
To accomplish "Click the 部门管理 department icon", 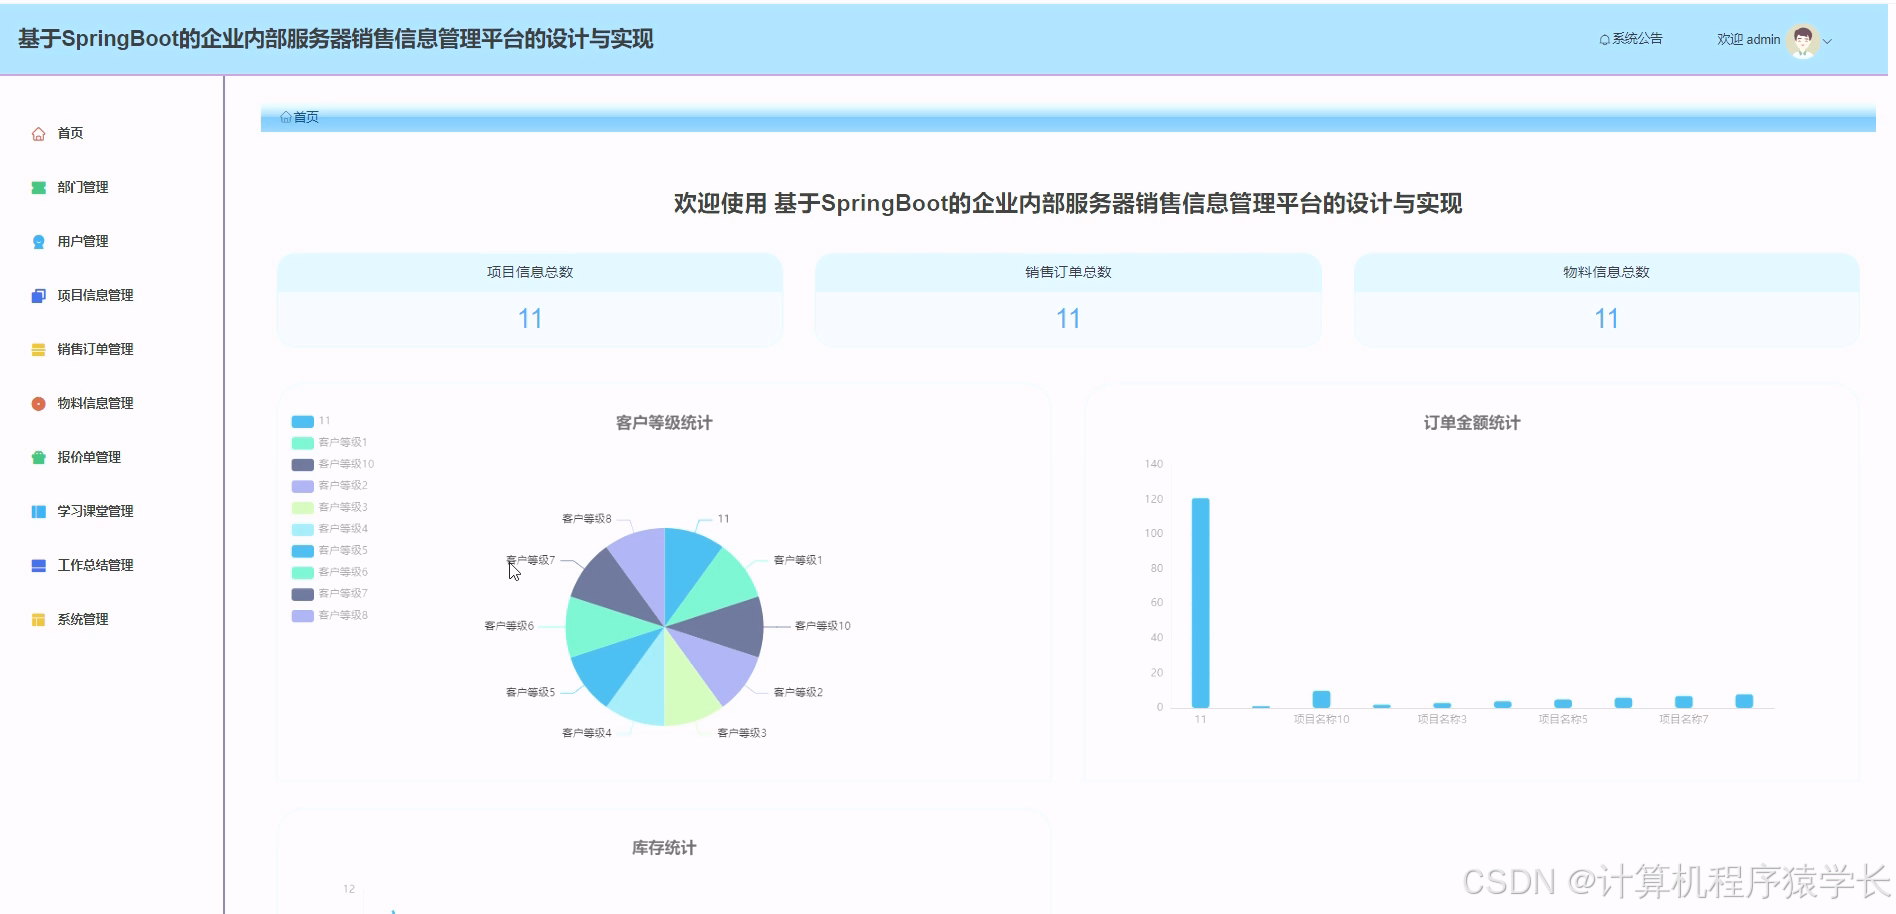I will [38, 186].
